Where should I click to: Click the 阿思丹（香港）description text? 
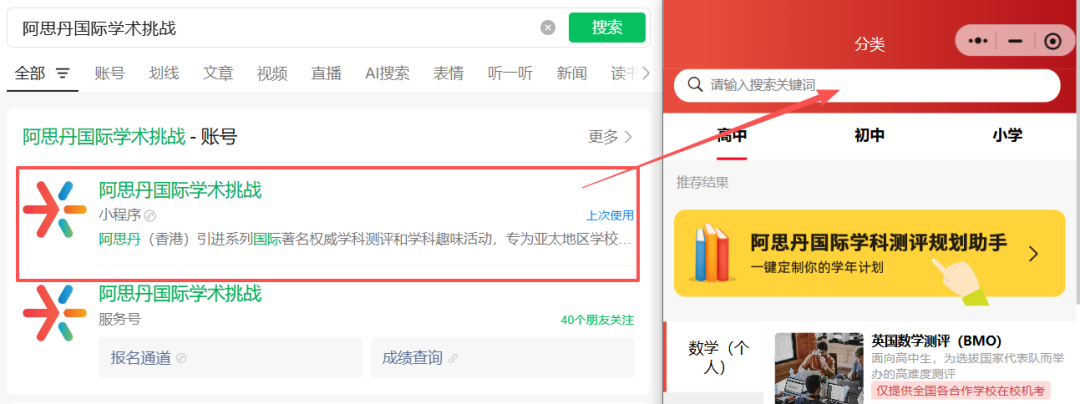[x=366, y=240]
